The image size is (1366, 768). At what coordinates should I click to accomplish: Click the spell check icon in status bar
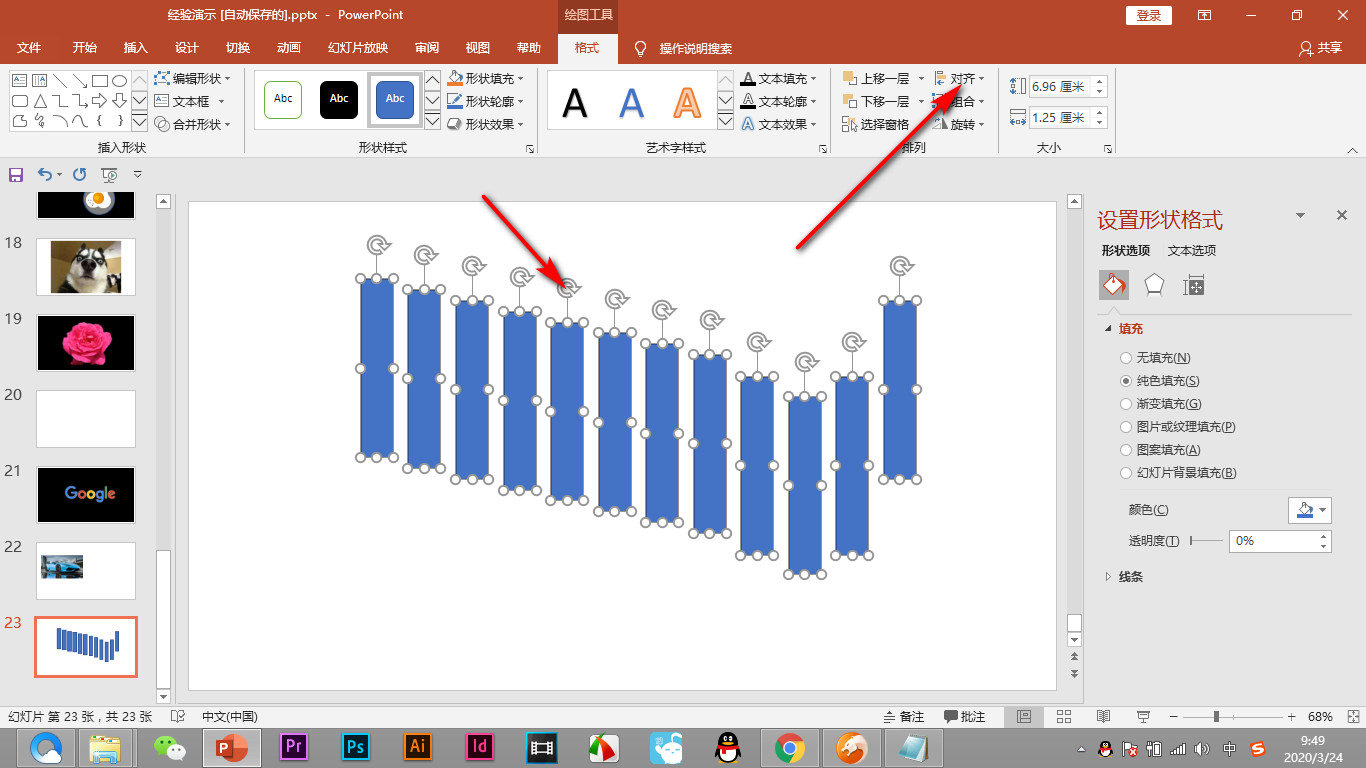click(178, 717)
